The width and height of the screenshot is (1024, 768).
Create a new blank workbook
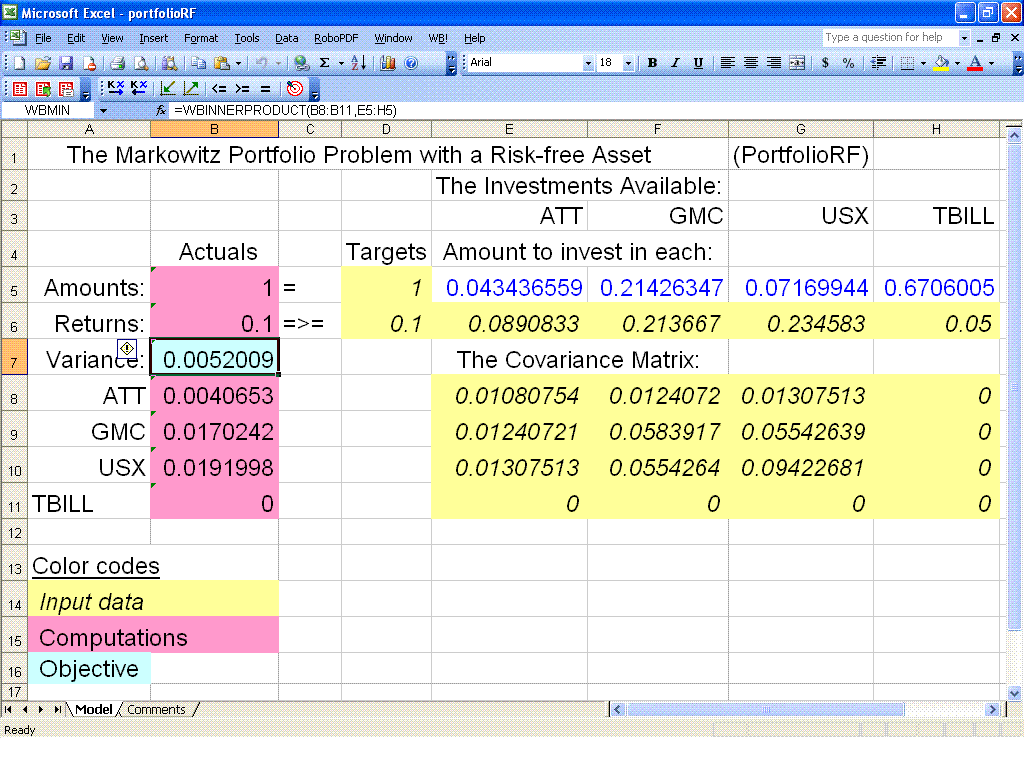pyautogui.click(x=20, y=63)
